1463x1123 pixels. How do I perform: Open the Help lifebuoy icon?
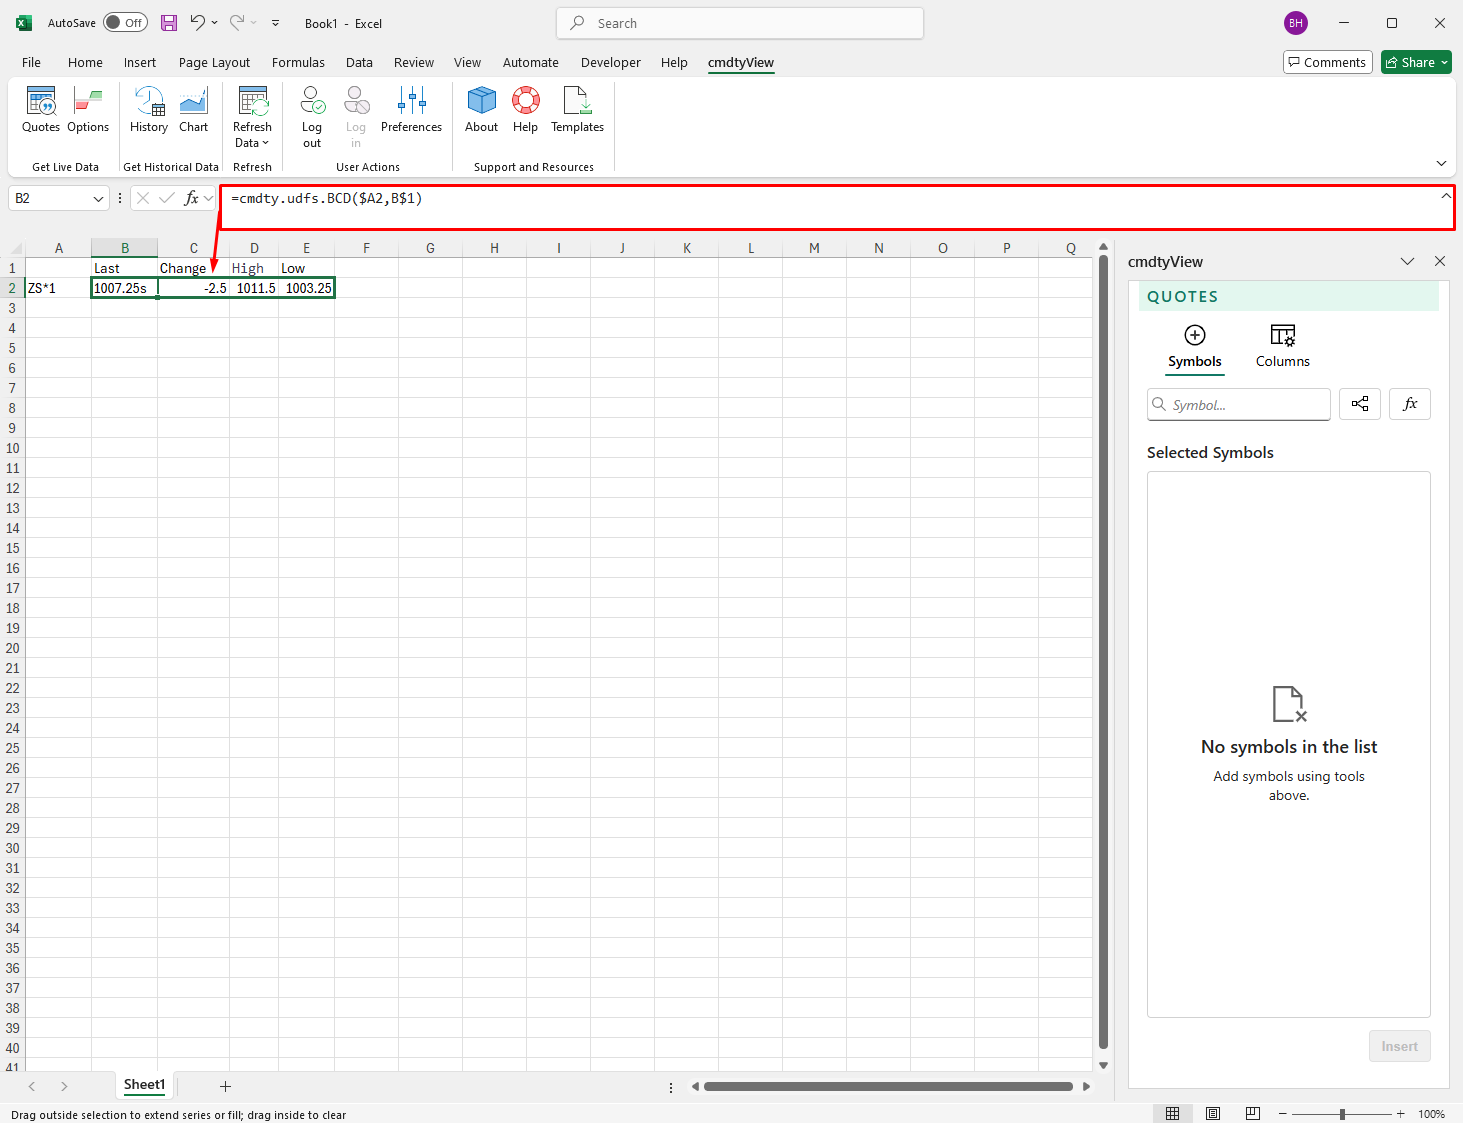pos(525,110)
